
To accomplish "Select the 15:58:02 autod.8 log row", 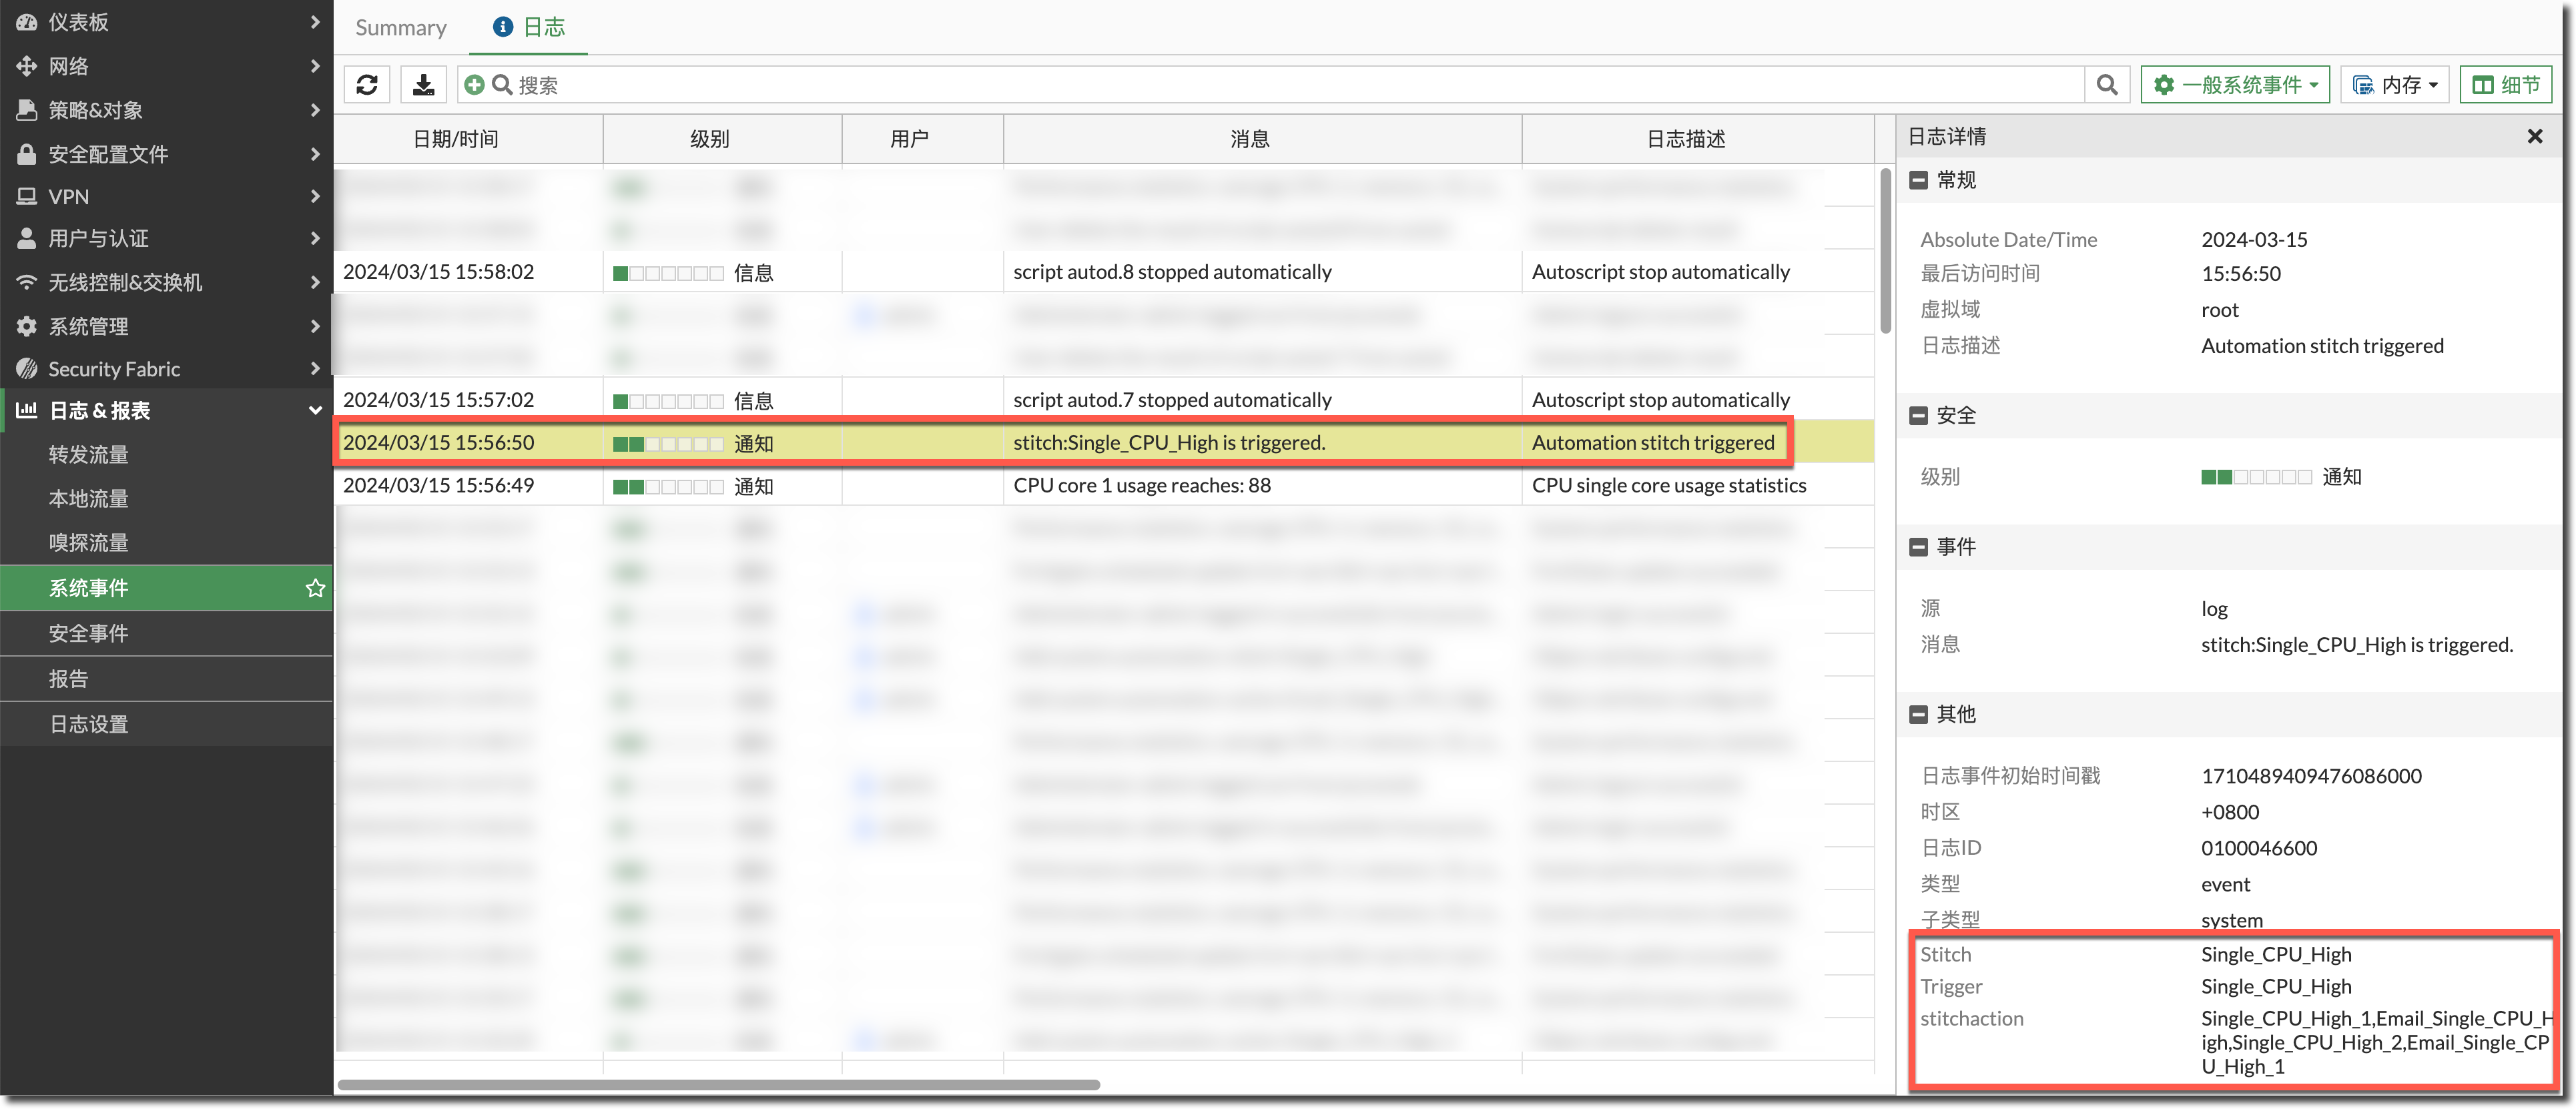I will coord(1103,272).
